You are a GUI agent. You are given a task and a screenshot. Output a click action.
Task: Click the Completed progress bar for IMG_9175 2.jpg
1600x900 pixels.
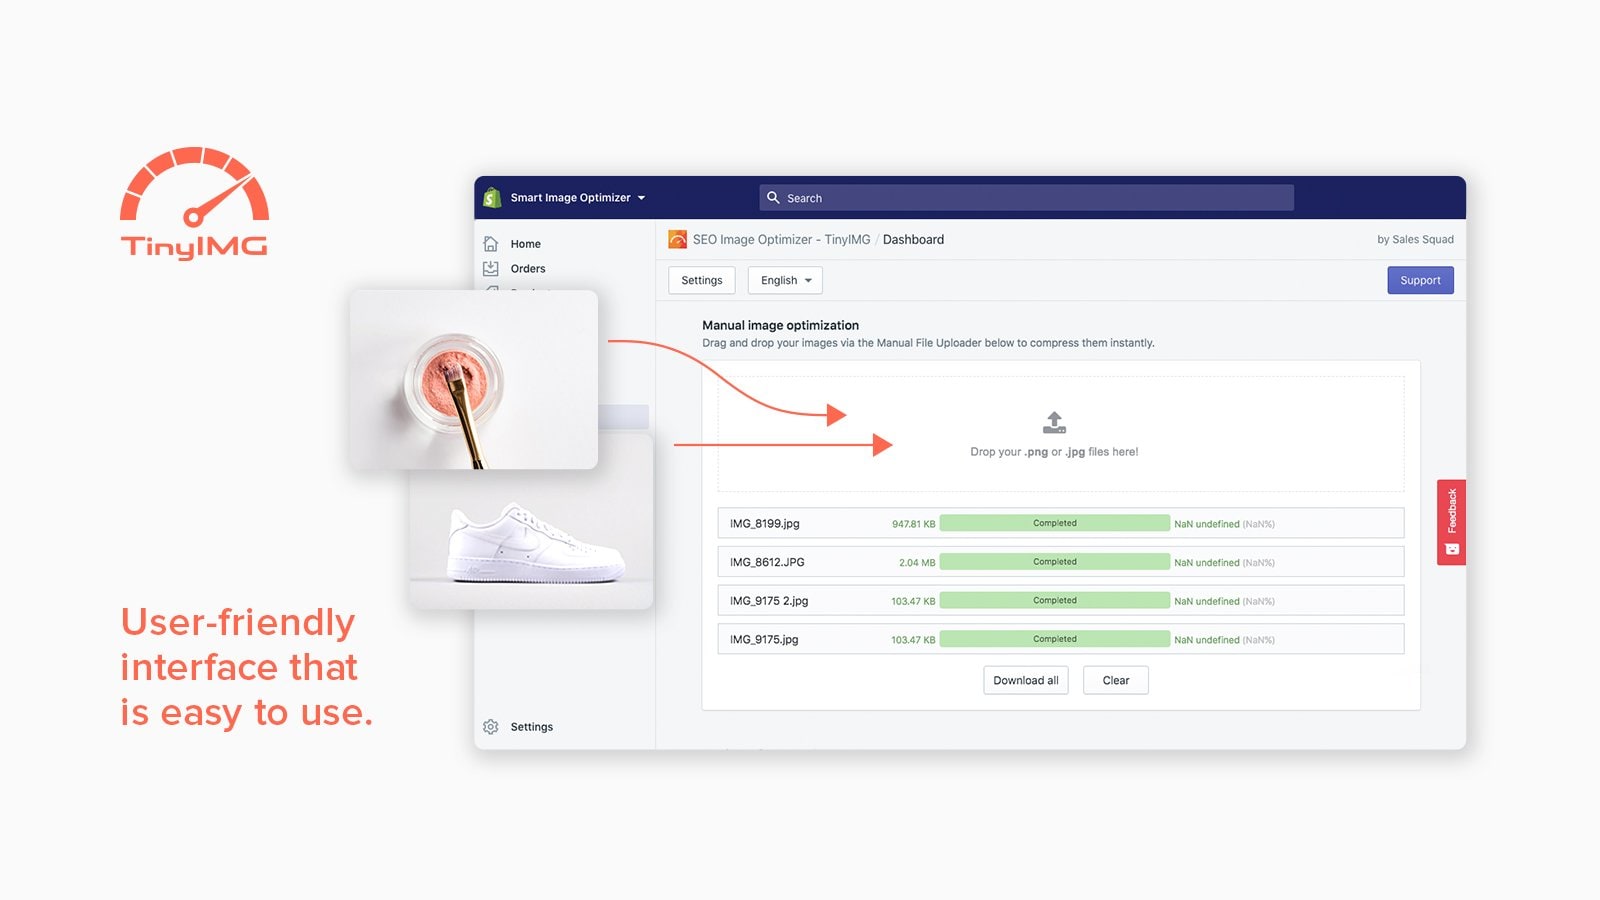1055,600
